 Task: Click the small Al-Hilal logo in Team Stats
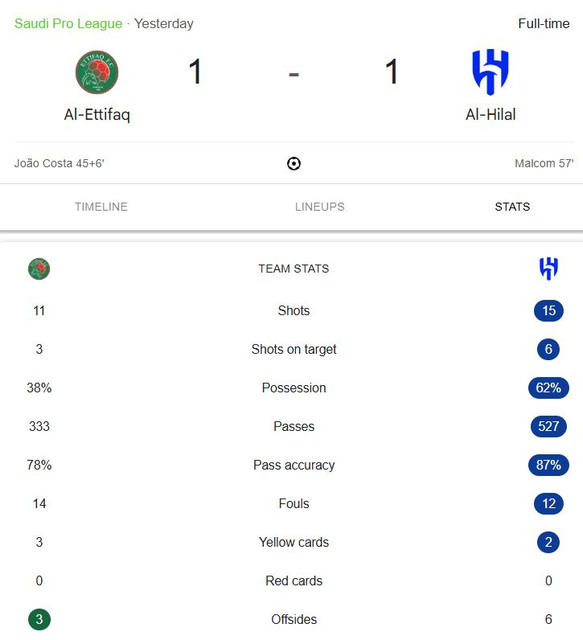548,268
